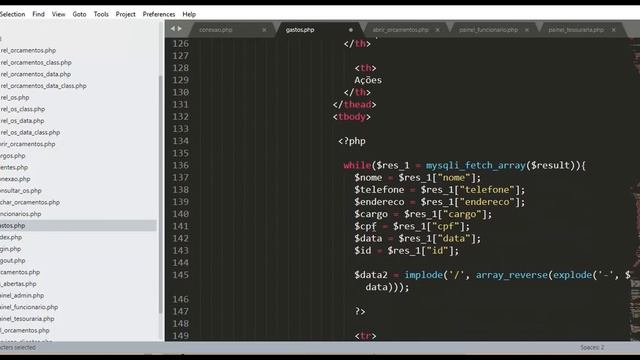Screen dimensions: 640x360
Task: Open the sidebar file ending in ainel_admin.php
Action: [22, 296]
